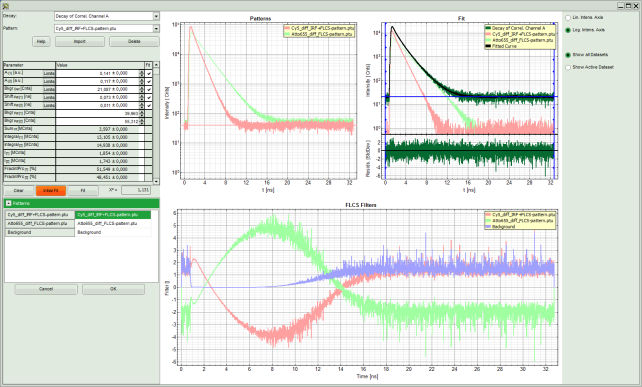The height and width of the screenshot is (387, 642).
Task: Untick the Fit checkbox for the 0,073 row
Action: tap(149, 97)
